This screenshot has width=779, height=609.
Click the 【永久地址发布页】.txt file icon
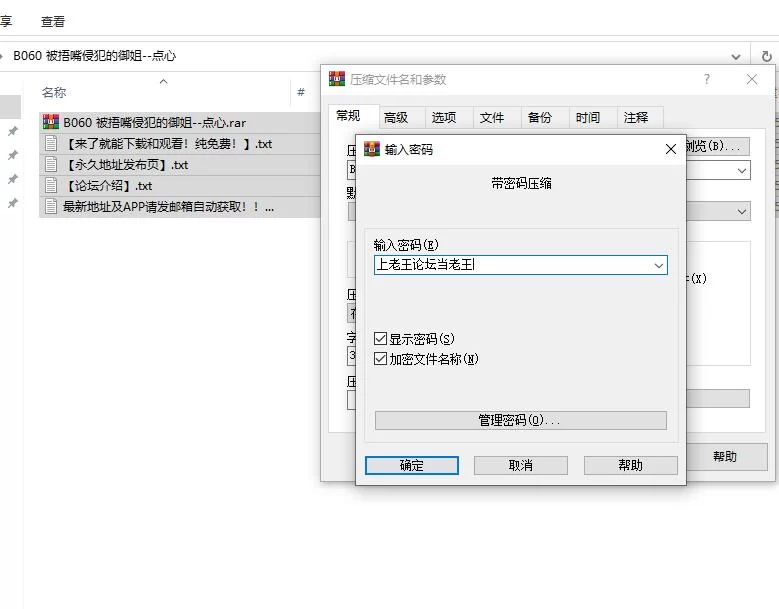point(50,165)
